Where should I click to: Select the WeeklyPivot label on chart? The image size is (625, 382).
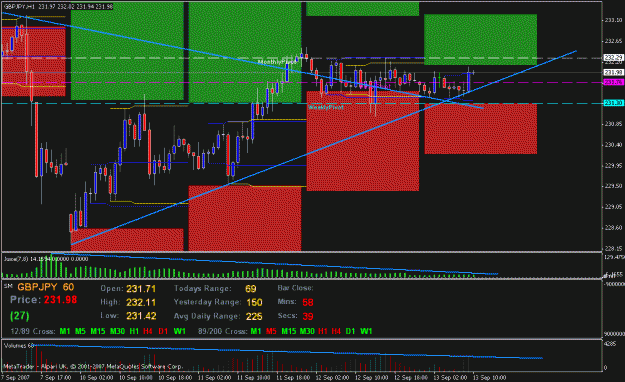click(x=326, y=107)
